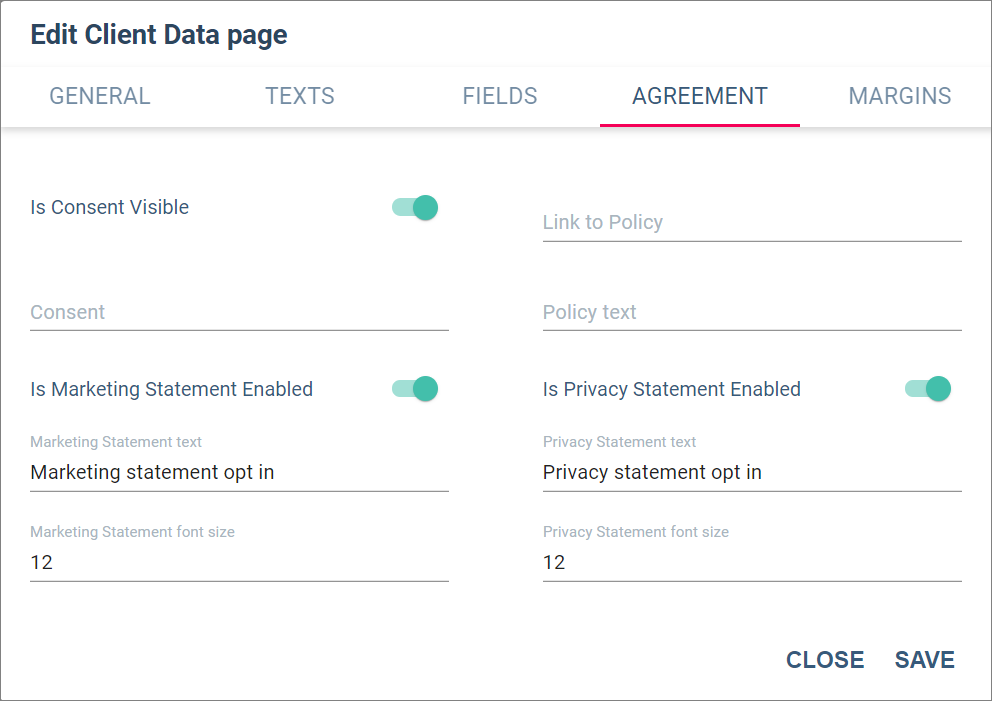Image resolution: width=992 pixels, height=701 pixels.
Task: Click the Edit Client Data page heading
Action: coord(159,35)
